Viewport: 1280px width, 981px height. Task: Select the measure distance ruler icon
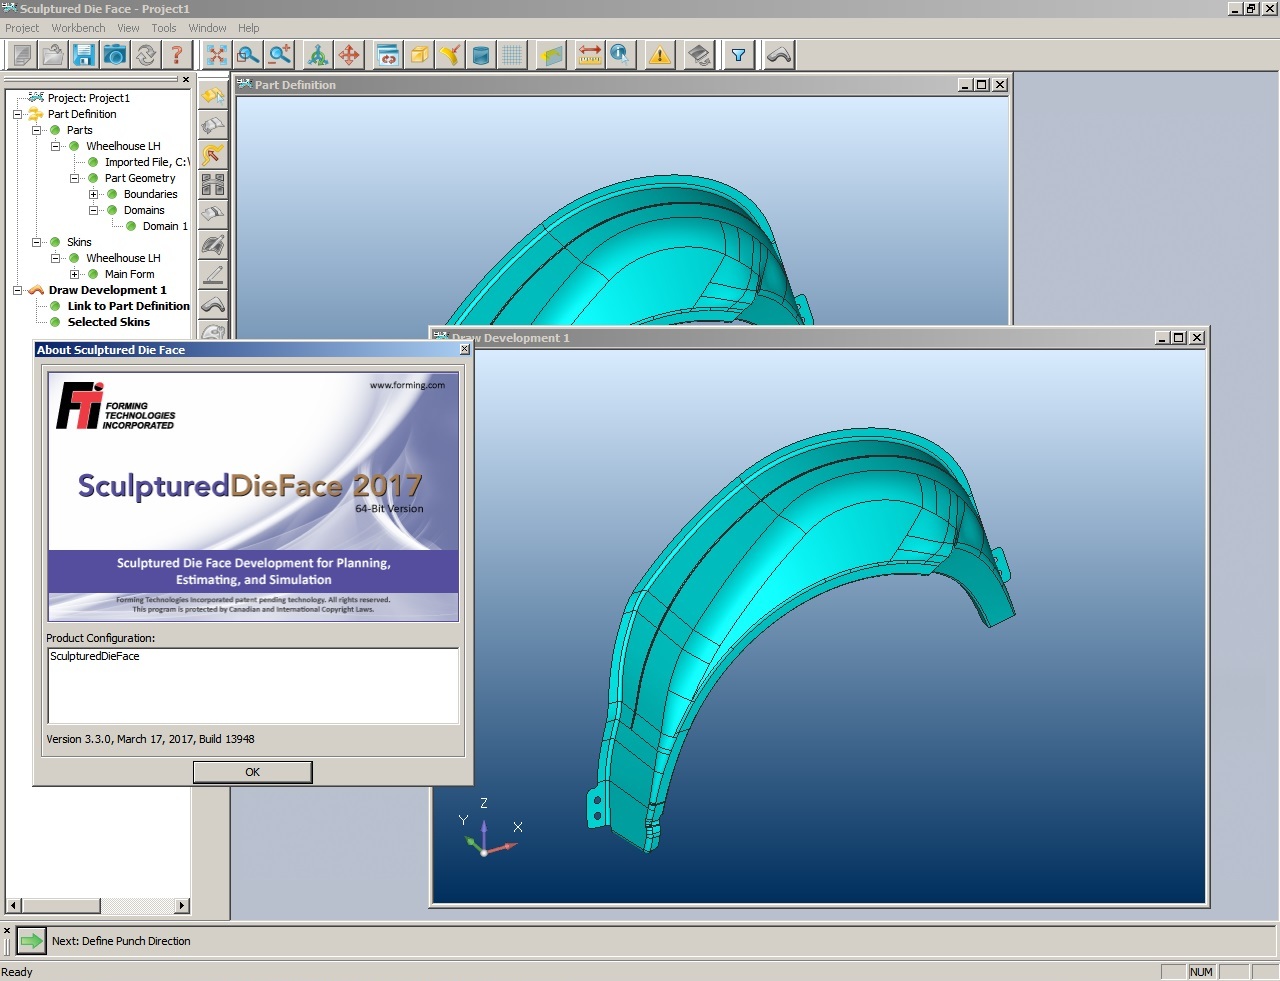point(590,55)
